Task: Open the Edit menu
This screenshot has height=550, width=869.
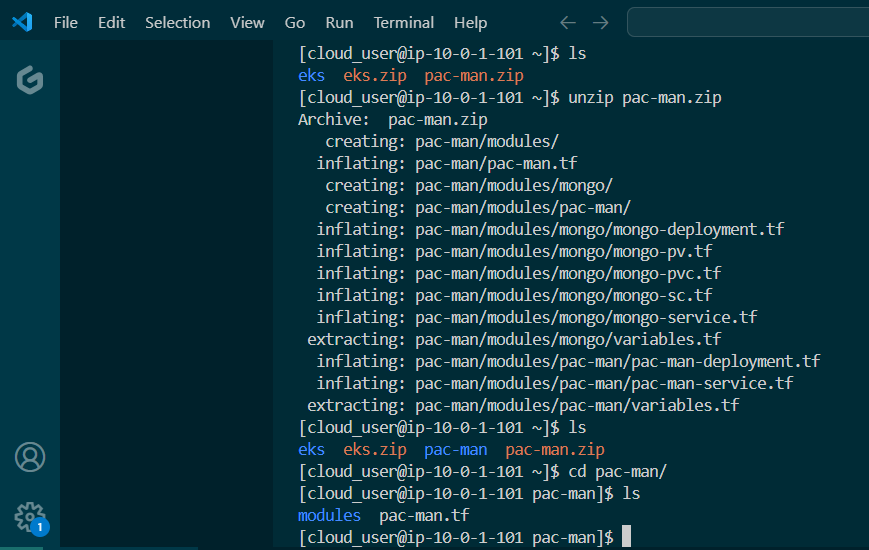Action: (x=111, y=22)
